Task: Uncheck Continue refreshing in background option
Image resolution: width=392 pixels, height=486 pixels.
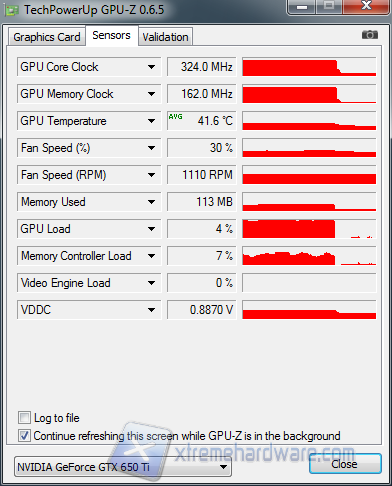Action: click(x=24, y=435)
